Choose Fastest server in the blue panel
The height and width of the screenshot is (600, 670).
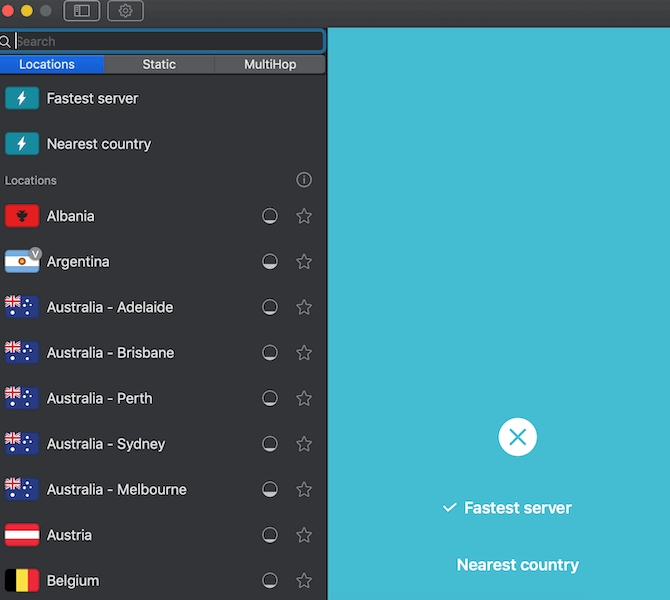[x=517, y=508]
